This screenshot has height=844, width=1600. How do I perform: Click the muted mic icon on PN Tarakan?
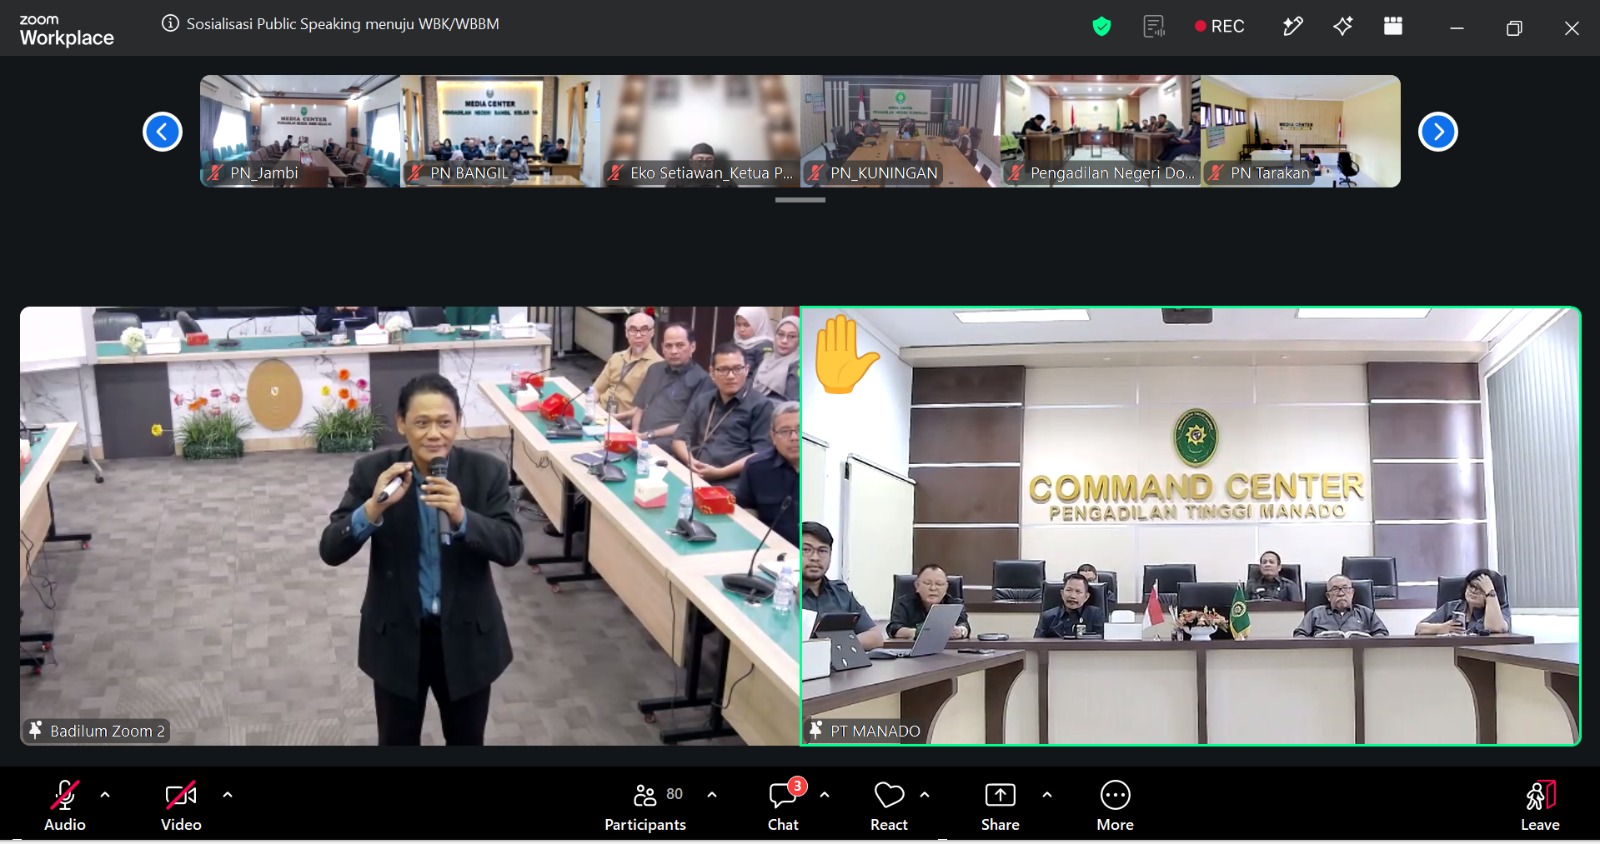coord(1216,173)
